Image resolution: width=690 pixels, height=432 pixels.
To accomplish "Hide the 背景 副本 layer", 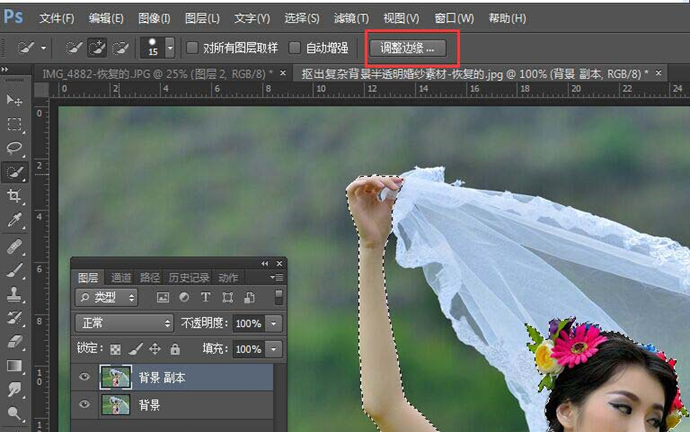I will [84, 377].
